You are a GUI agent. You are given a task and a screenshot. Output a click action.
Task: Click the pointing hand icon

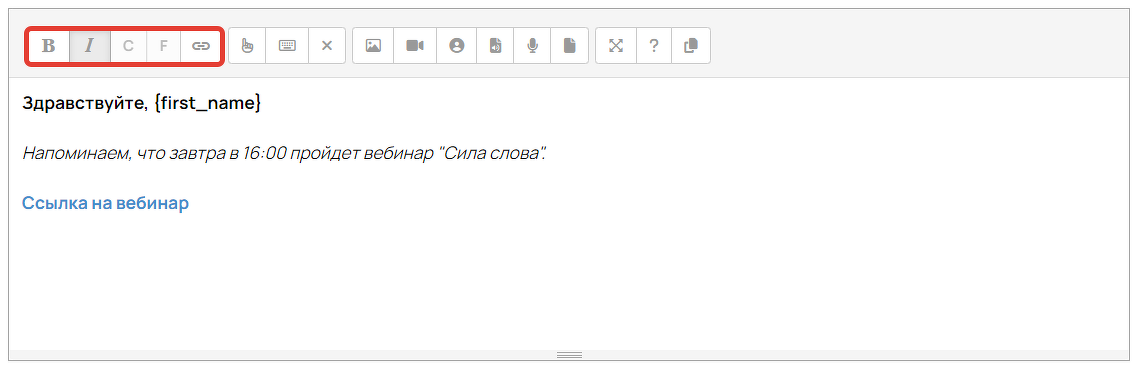coord(247,46)
